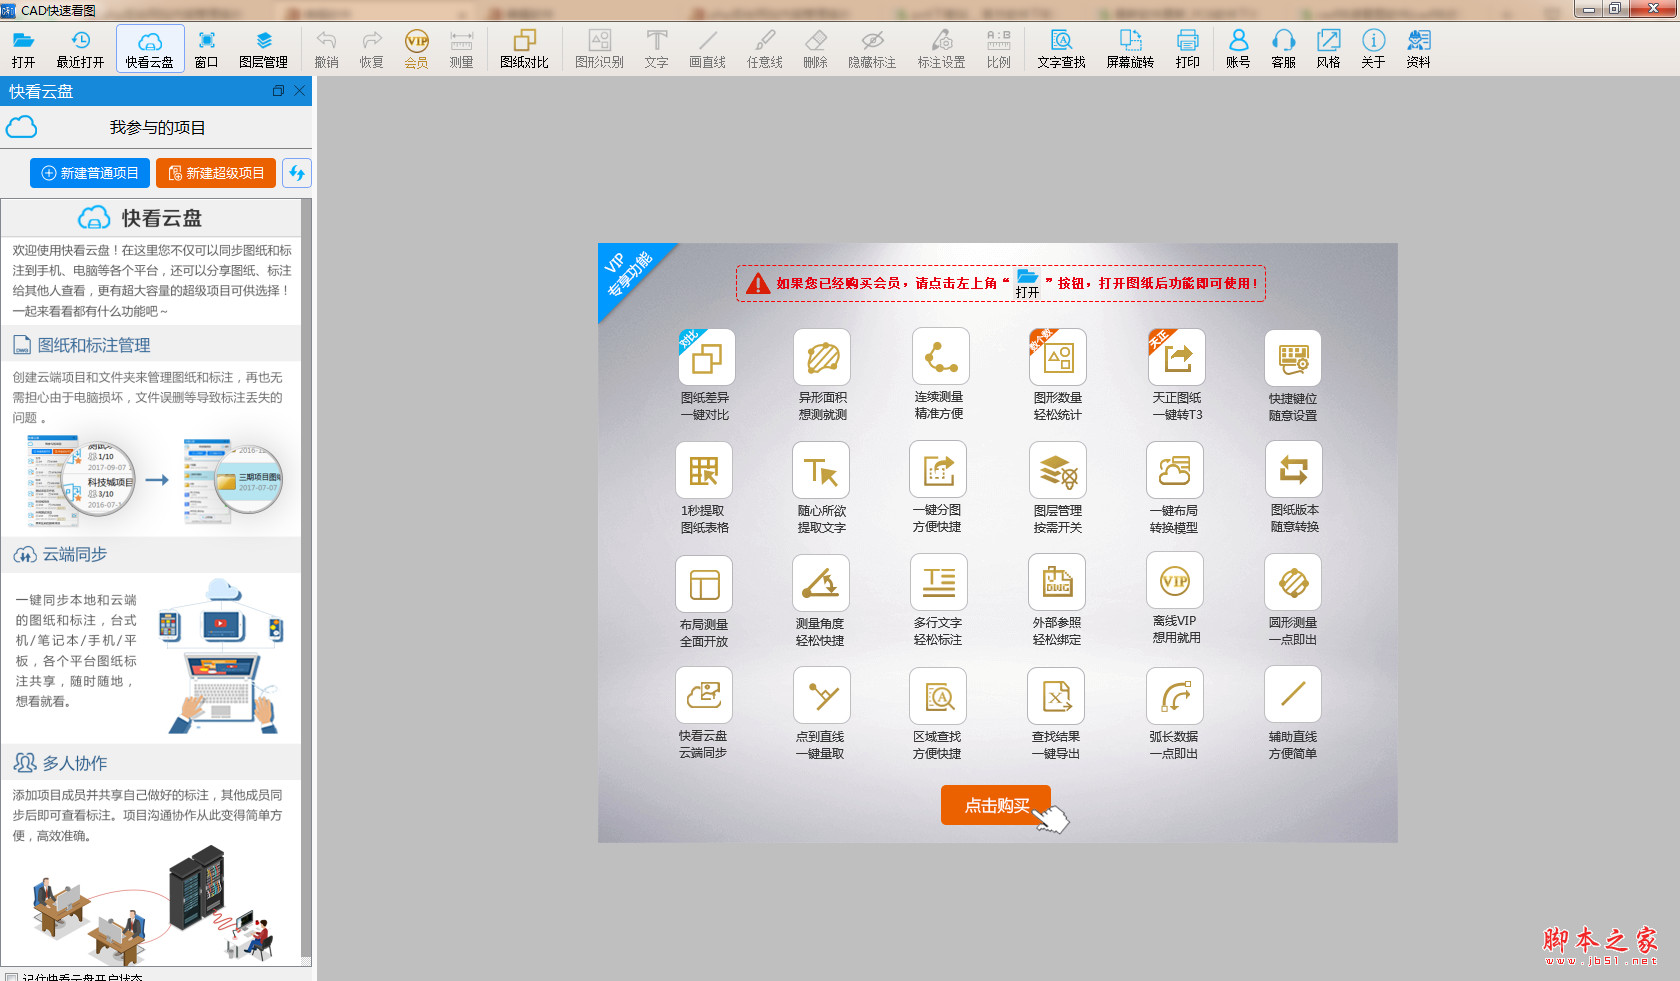Click the 屏幕旋转 screen rotate tool
This screenshot has height=981, width=1680.
(x=1130, y=48)
